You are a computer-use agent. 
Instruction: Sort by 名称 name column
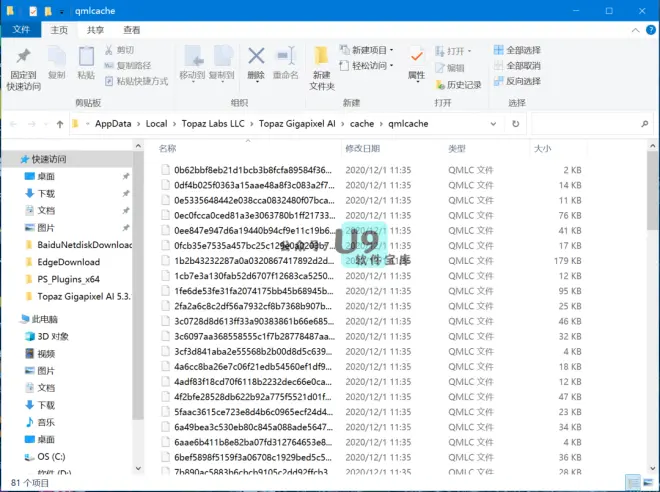[168, 149]
